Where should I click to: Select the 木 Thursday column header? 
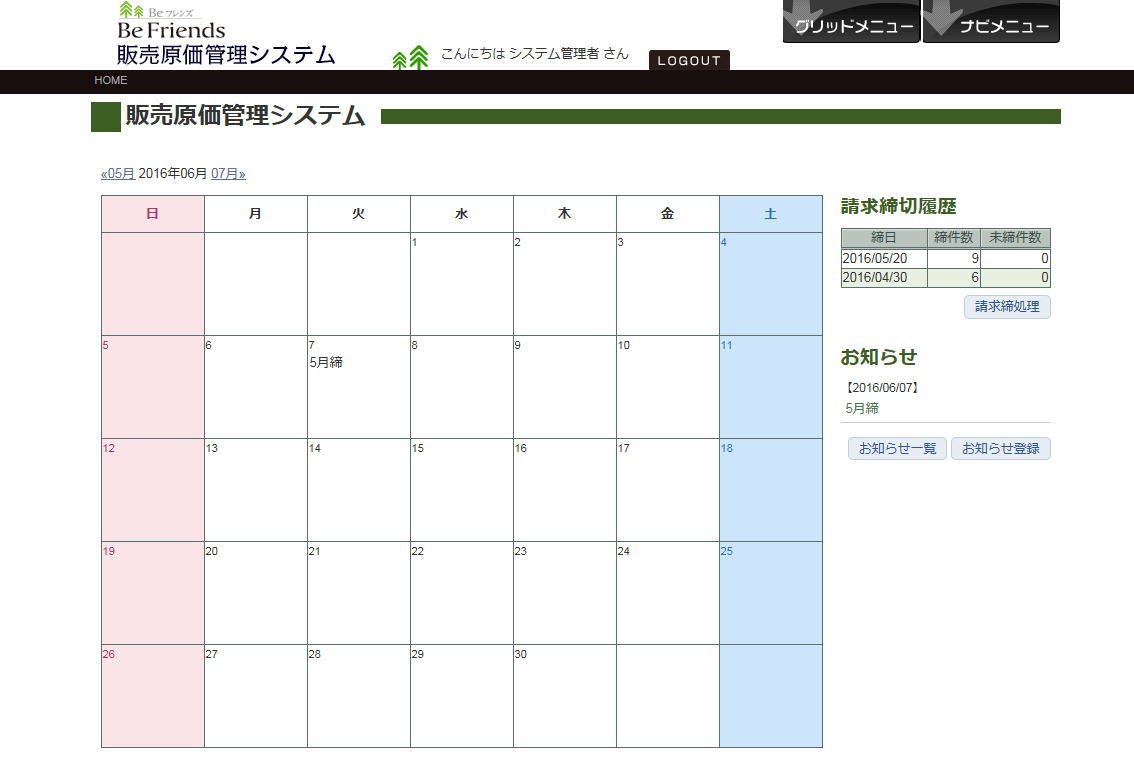[565, 214]
